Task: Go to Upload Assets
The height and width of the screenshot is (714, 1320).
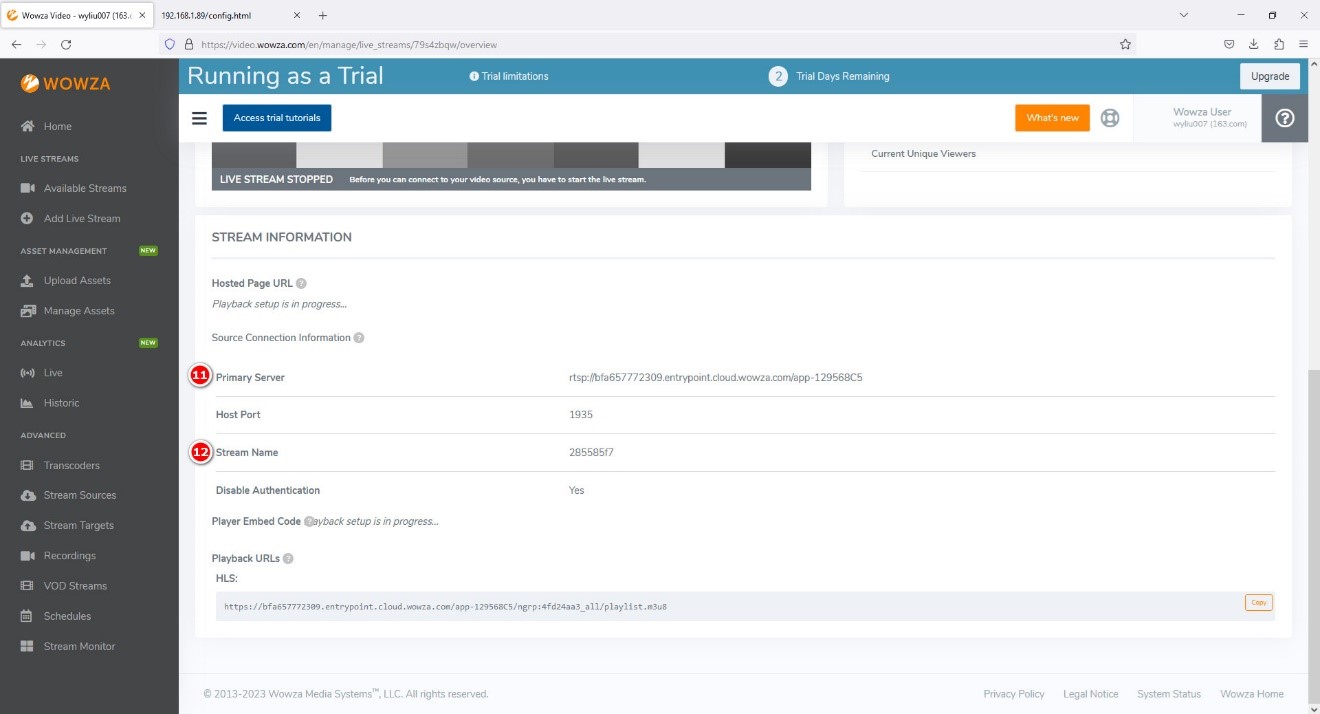Action: coord(77,280)
